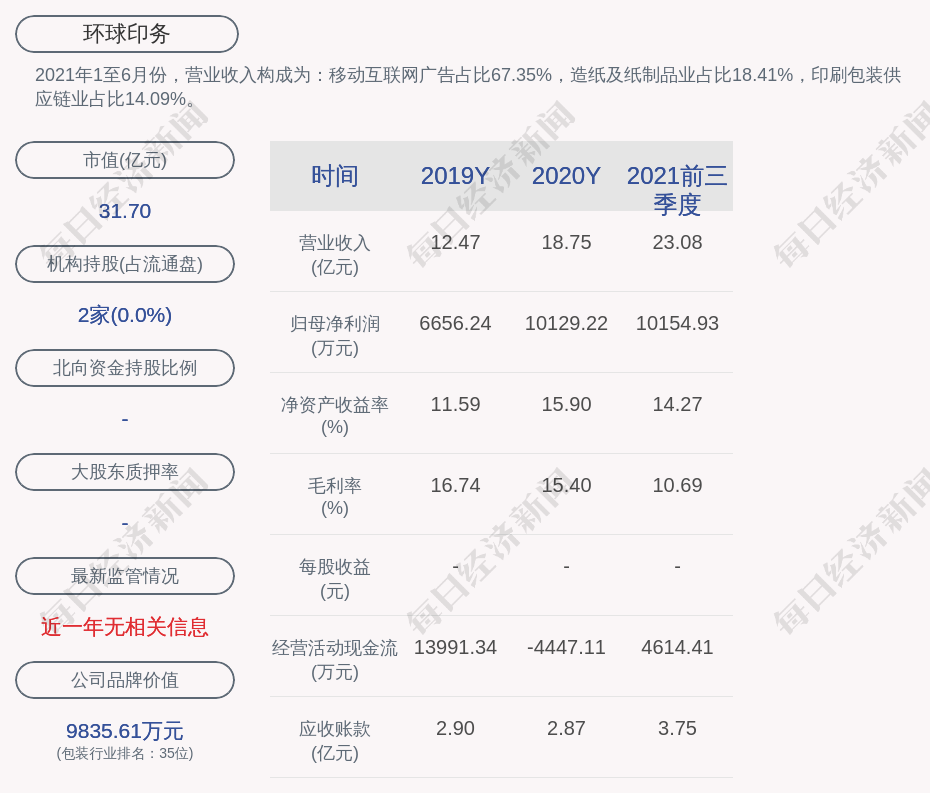Select ROE value 11.59

455,405
